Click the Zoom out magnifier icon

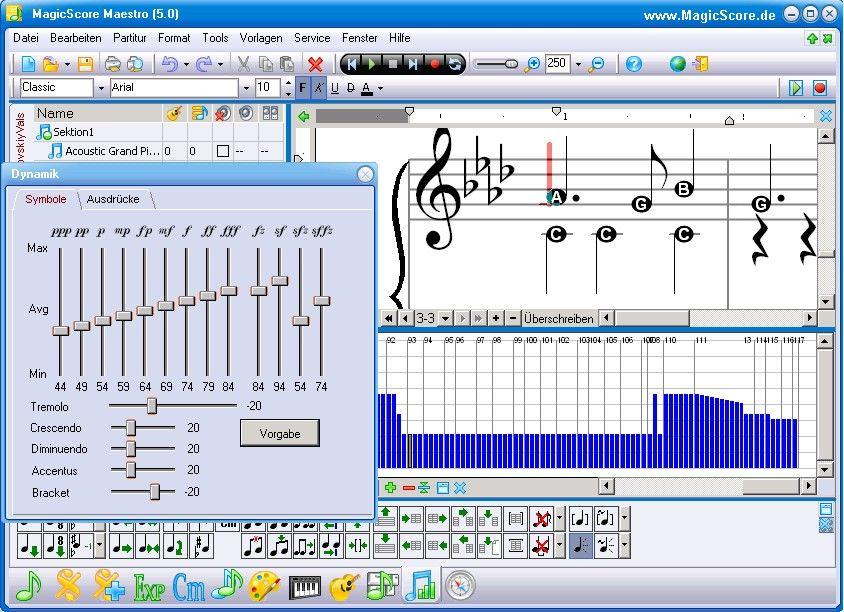click(x=596, y=64)
